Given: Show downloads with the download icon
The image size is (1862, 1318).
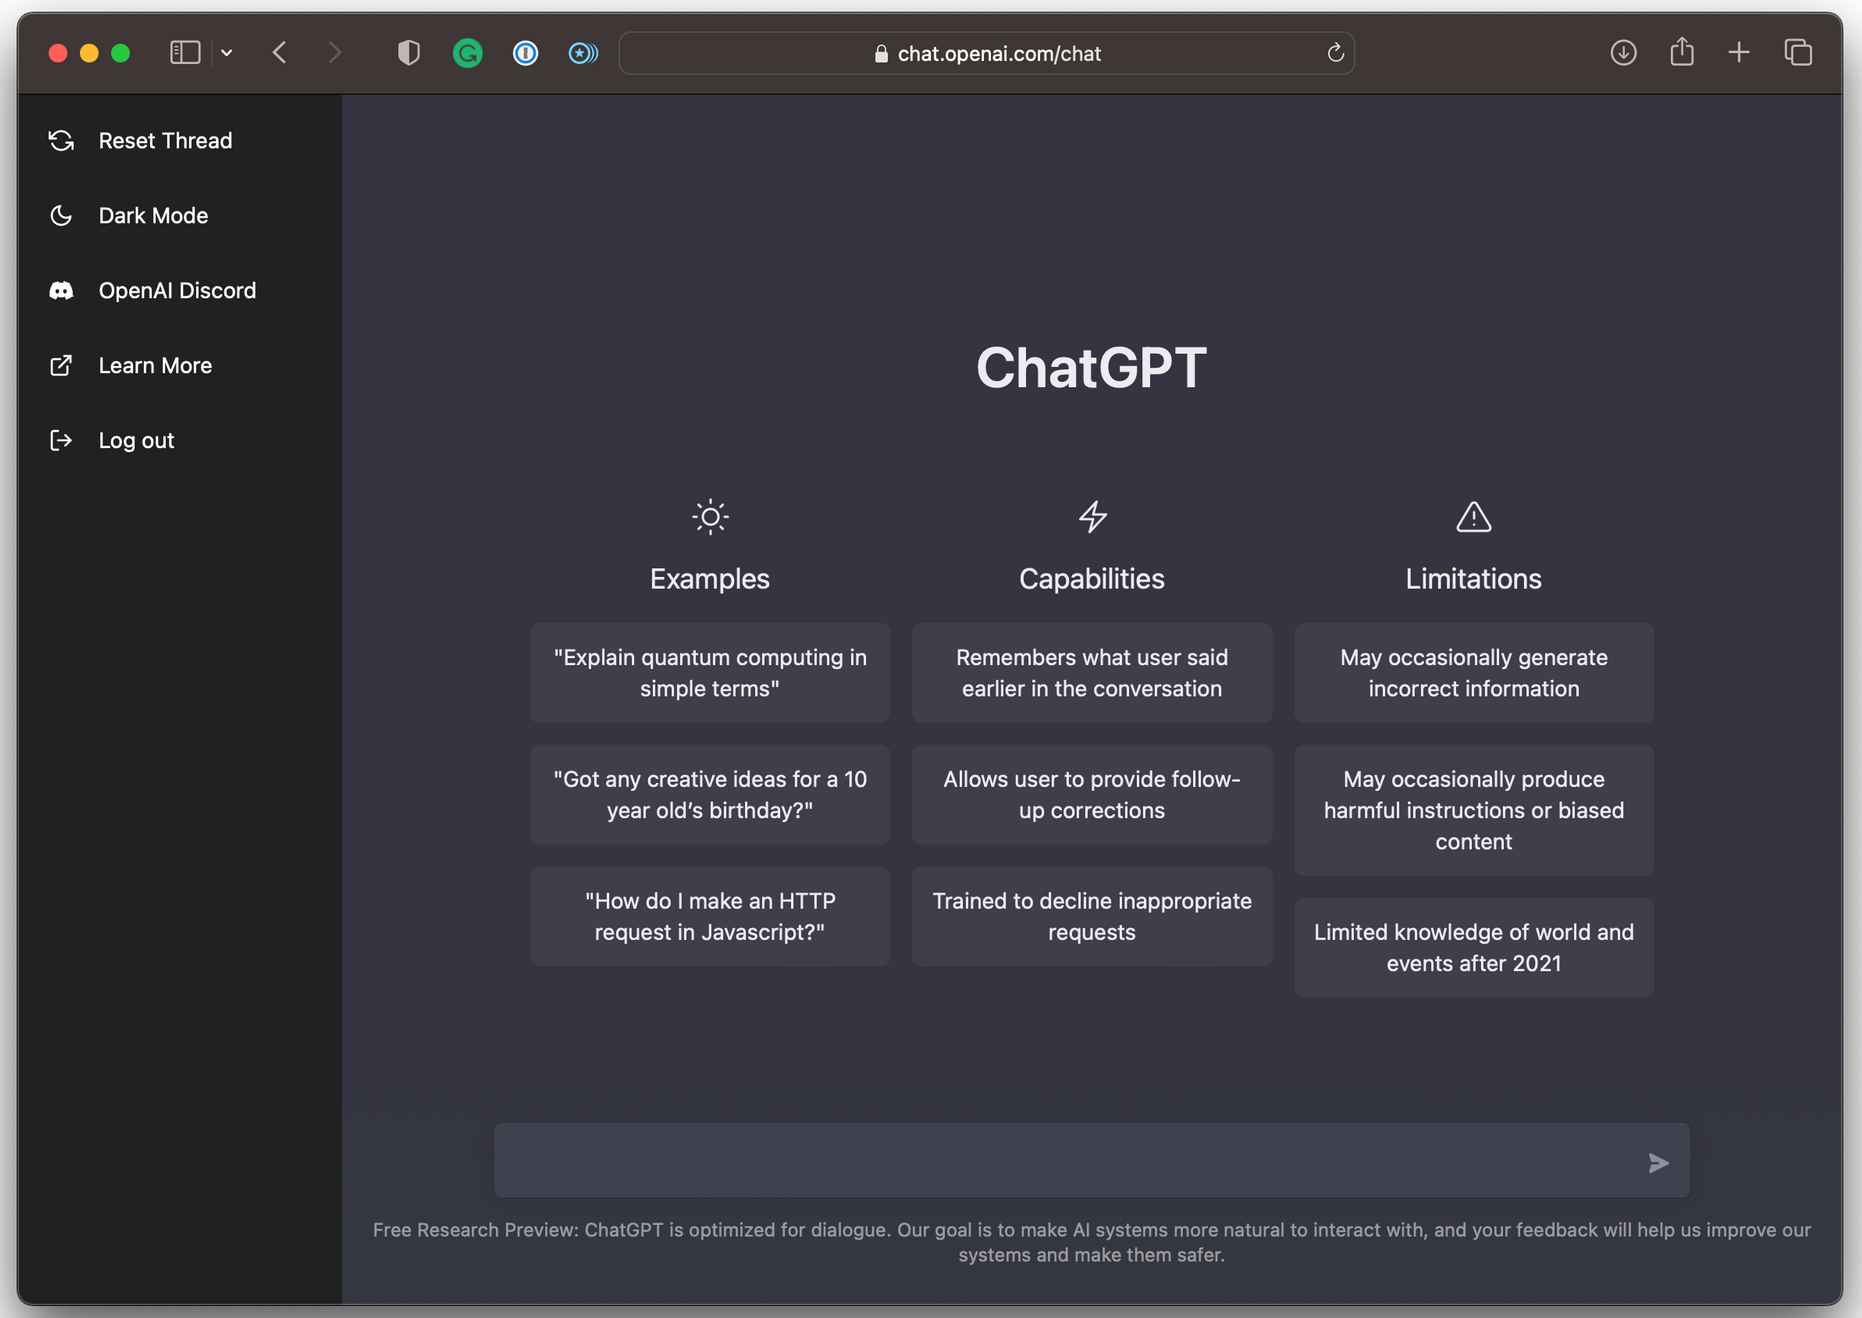Looking at the screenshot, I should click(1623, 53).
